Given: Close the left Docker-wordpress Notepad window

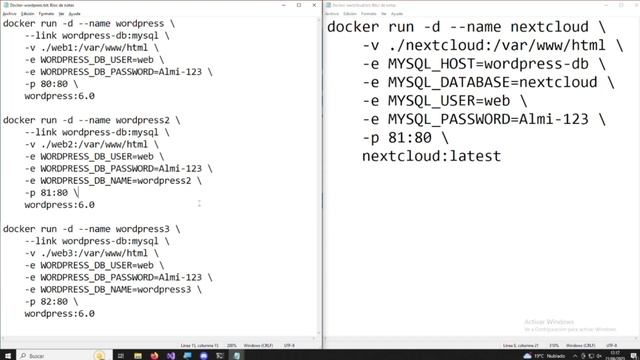Looking at the screenshot, I should [314, 5].
